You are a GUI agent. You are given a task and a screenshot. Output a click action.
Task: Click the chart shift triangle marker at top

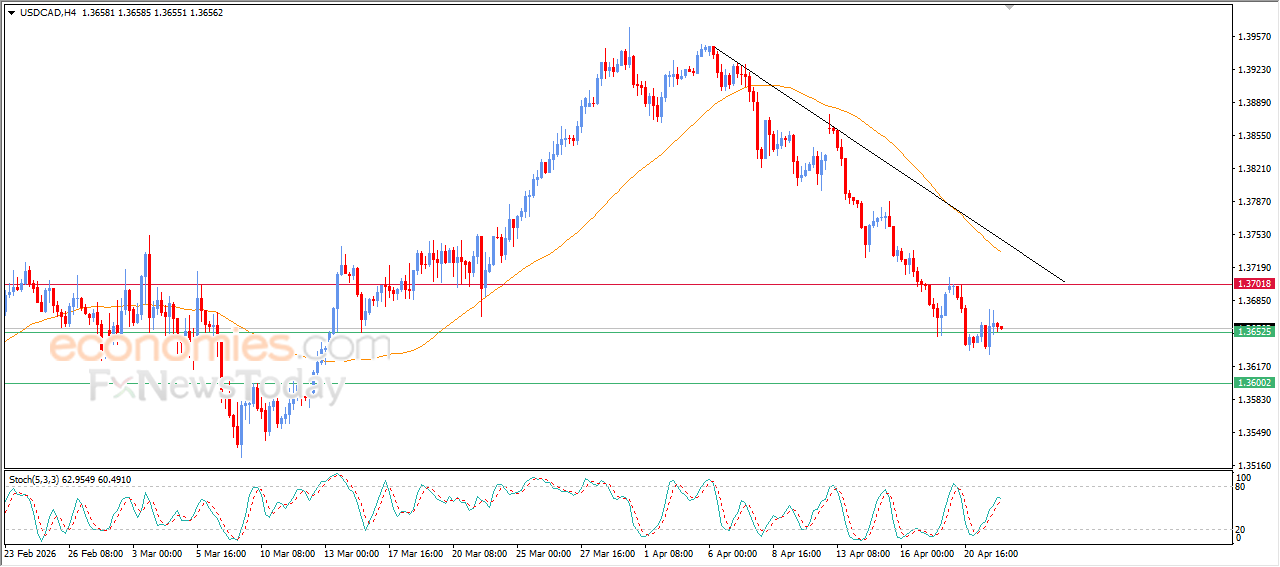(1010, 6)
